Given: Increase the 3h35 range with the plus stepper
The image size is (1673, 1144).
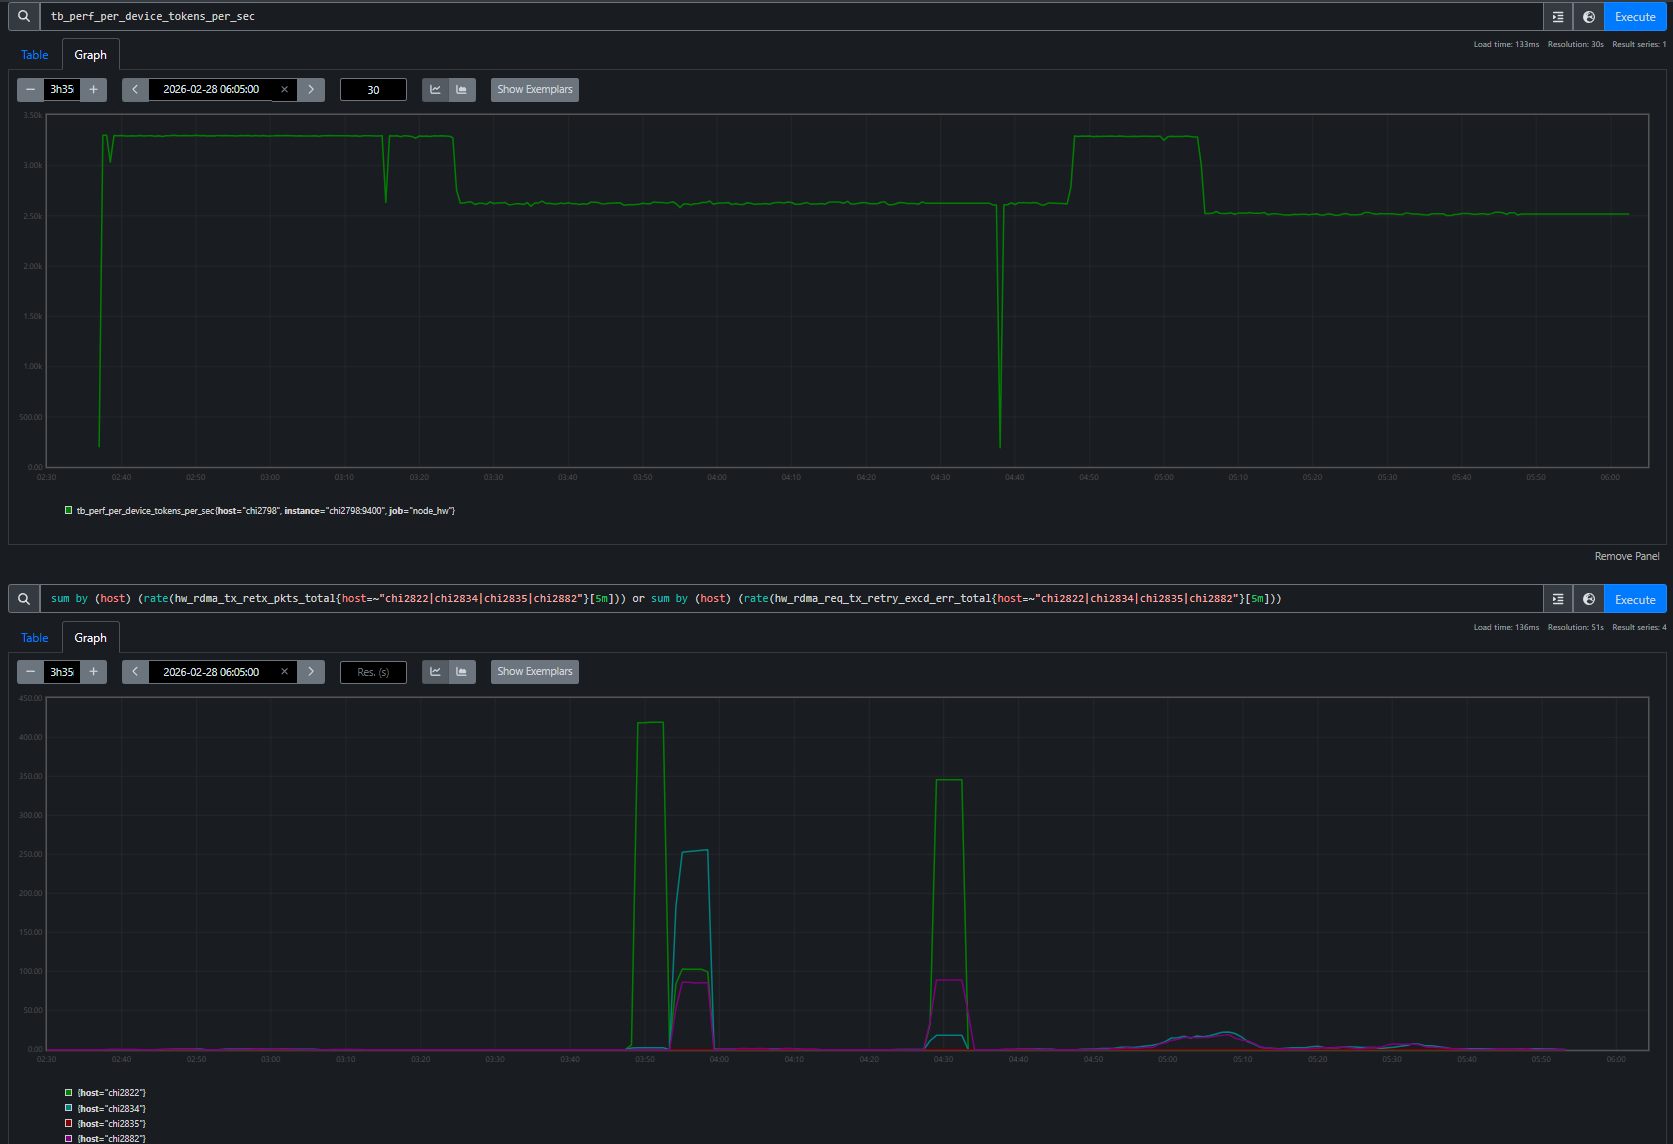Looking at the screenshot, I should (x=93, y=89).
